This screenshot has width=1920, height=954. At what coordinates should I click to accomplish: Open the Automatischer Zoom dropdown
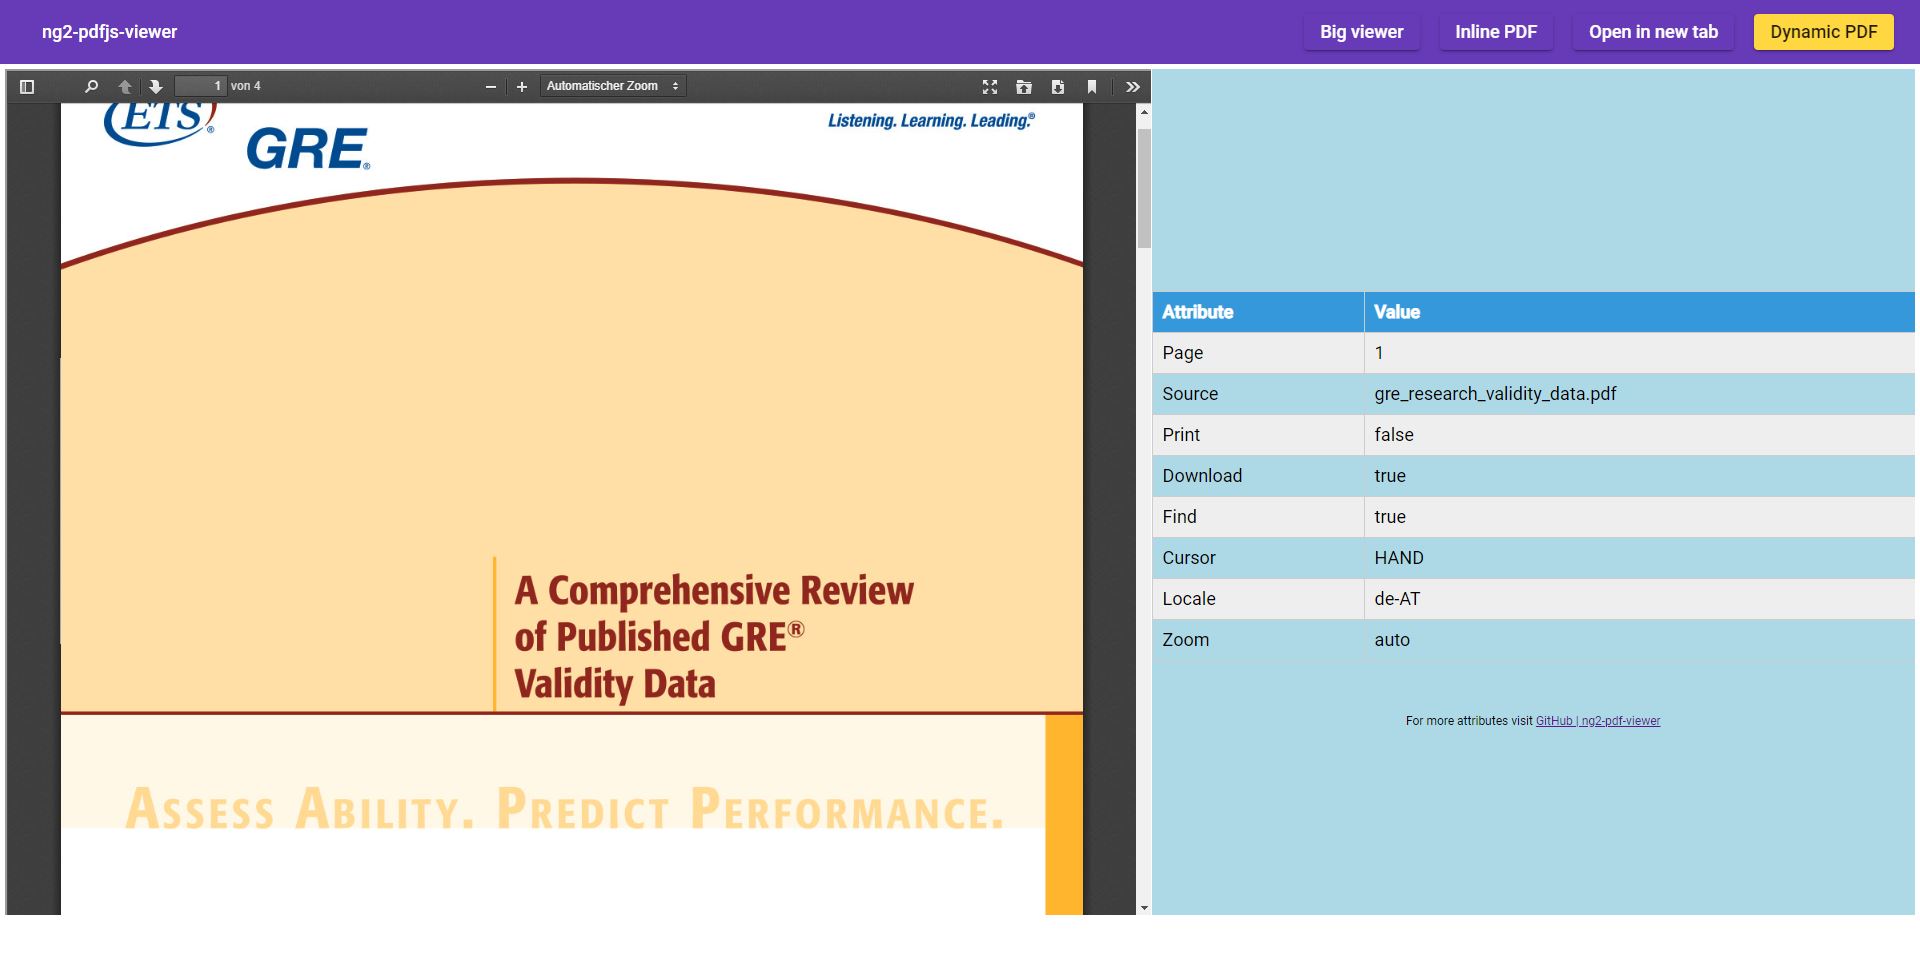(613, 86)
